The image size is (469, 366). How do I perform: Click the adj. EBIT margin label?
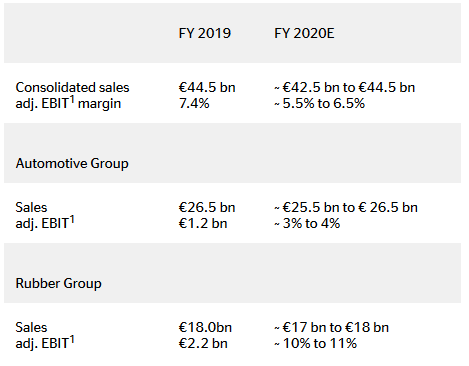click(68, 103)
